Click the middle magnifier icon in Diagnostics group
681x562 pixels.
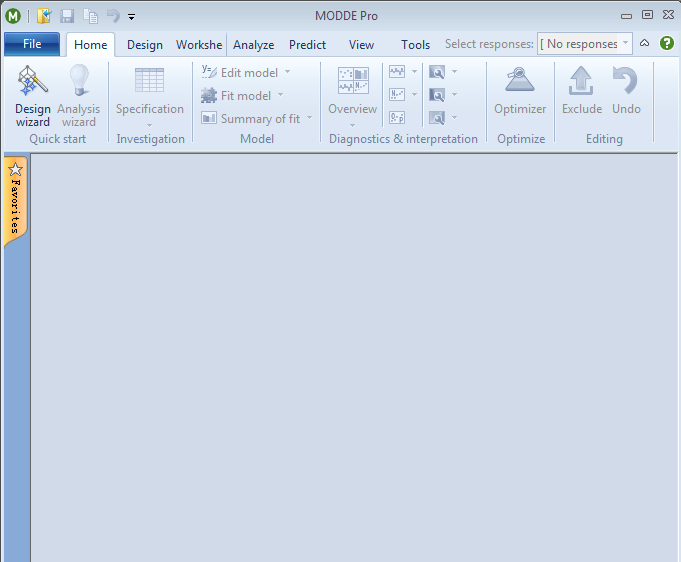click(437, 94)
